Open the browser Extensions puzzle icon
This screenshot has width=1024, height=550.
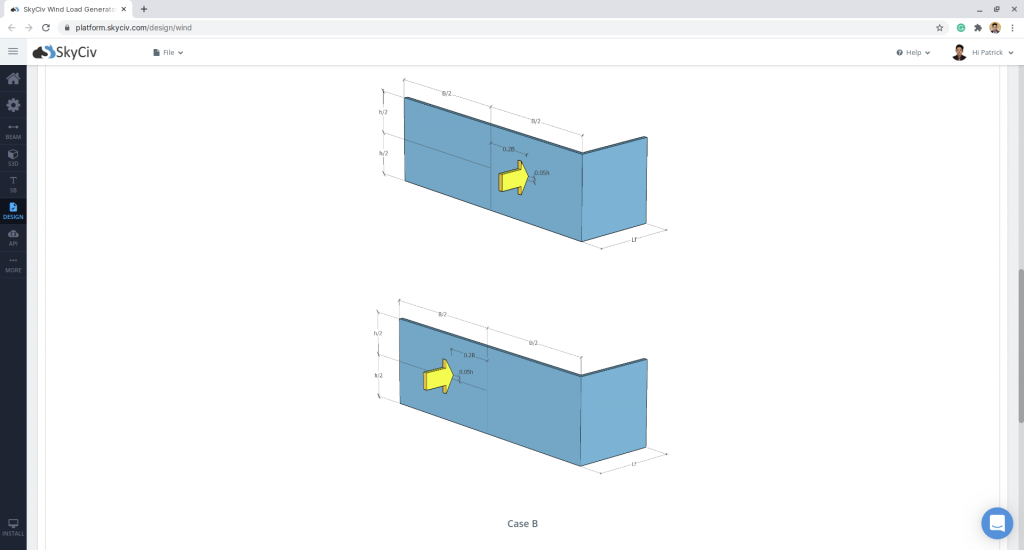pyautogui.click(x=978, y=27)
